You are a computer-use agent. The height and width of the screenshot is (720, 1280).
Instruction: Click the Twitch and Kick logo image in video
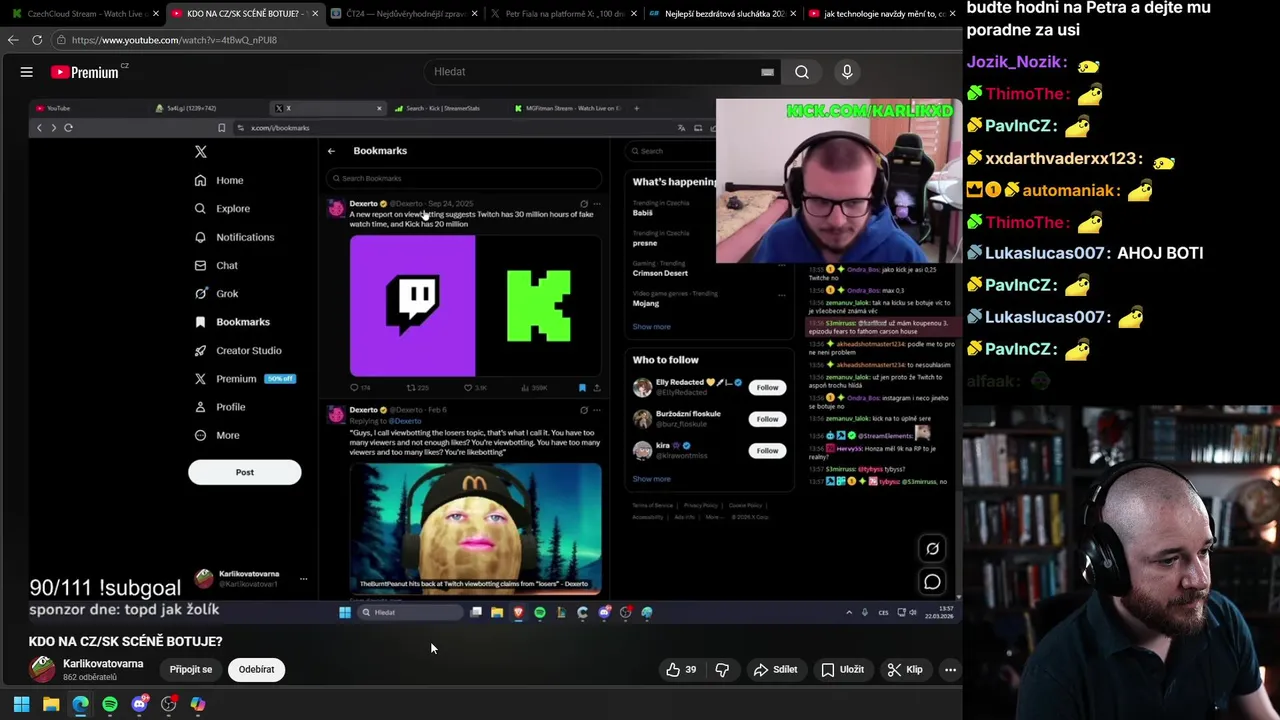(x=475, y=306)
